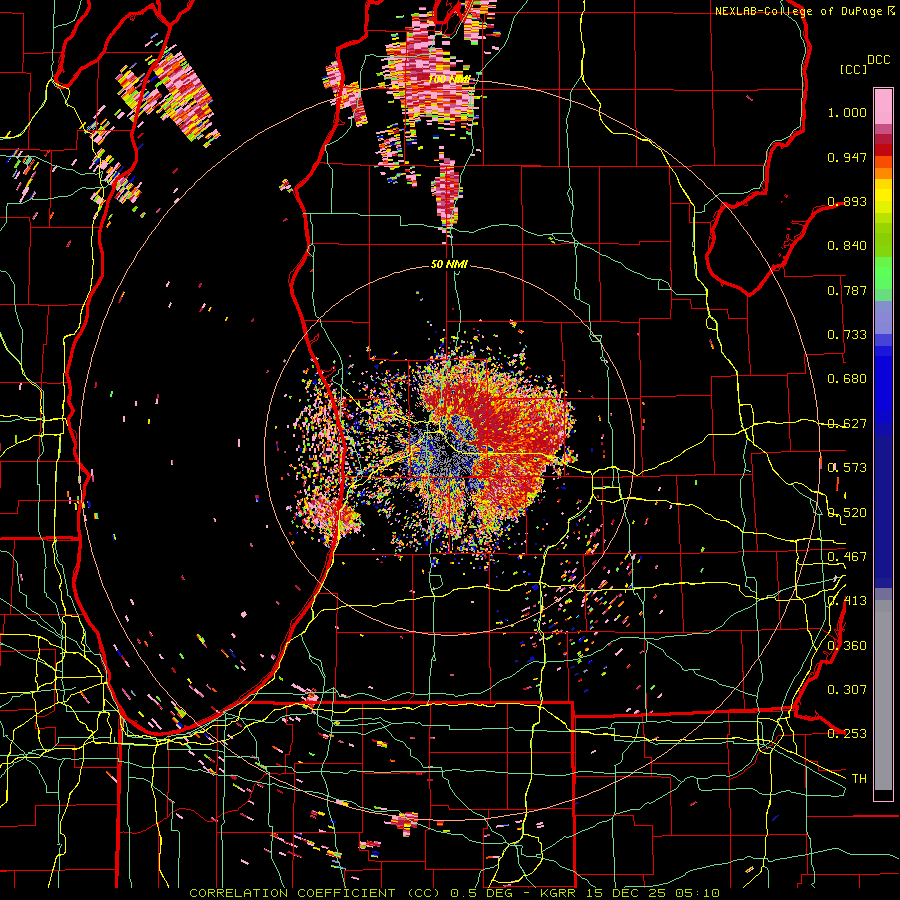Image resolution: width=900 pixels, height=900 pixels.
Task: Select the 0.253 legend value
Action: [847, 734]
